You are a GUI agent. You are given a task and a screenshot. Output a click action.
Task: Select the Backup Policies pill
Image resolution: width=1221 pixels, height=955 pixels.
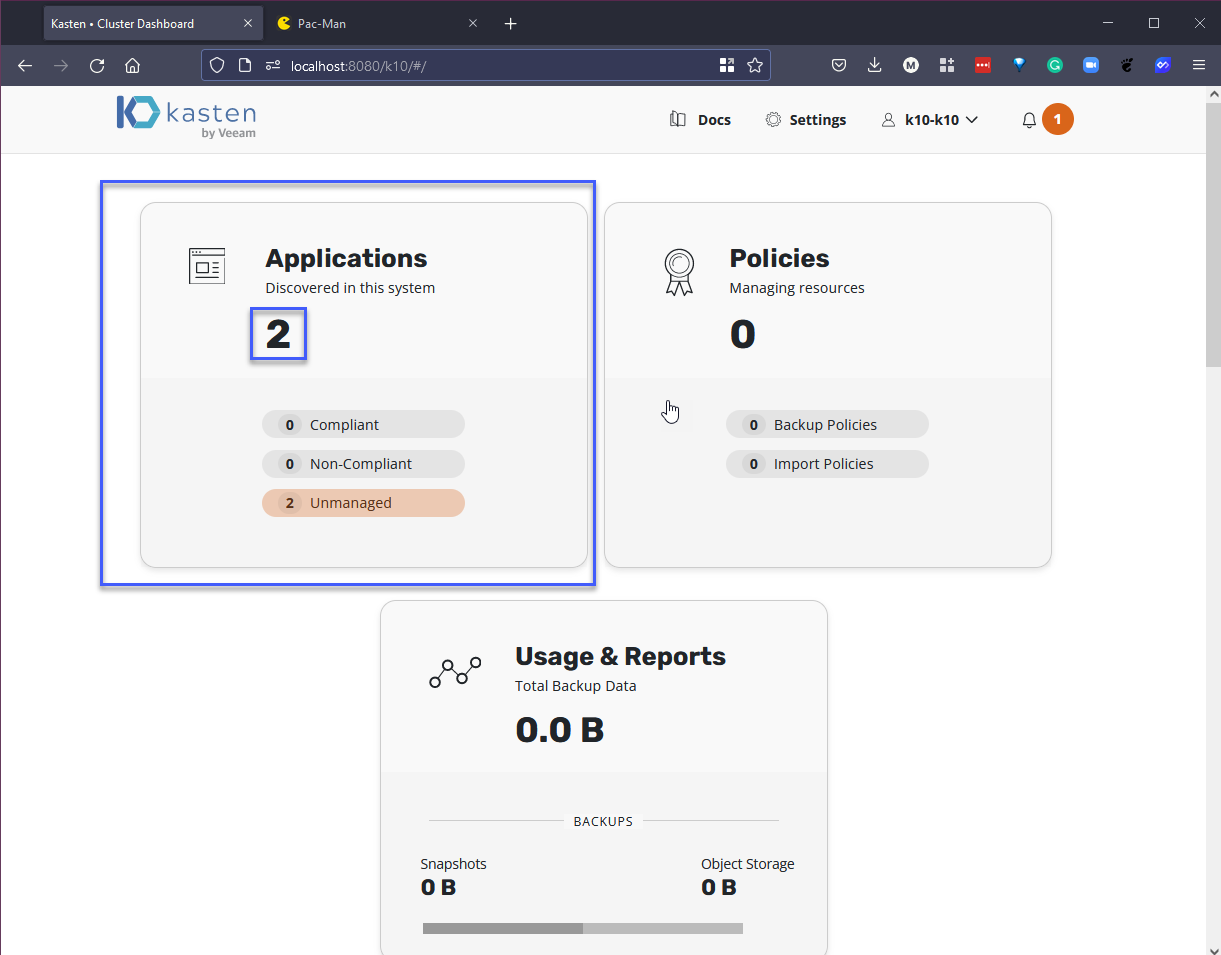(827, 425)
